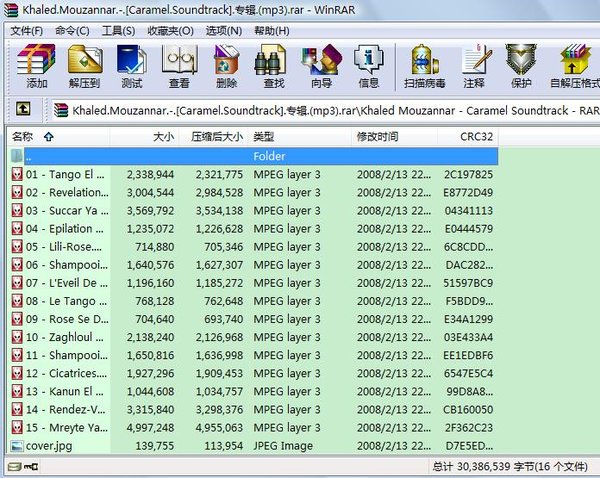This screenshot has width=600, height=478.
Task: Select the 11 - Shampooi file name
Action: click(67, 356)
